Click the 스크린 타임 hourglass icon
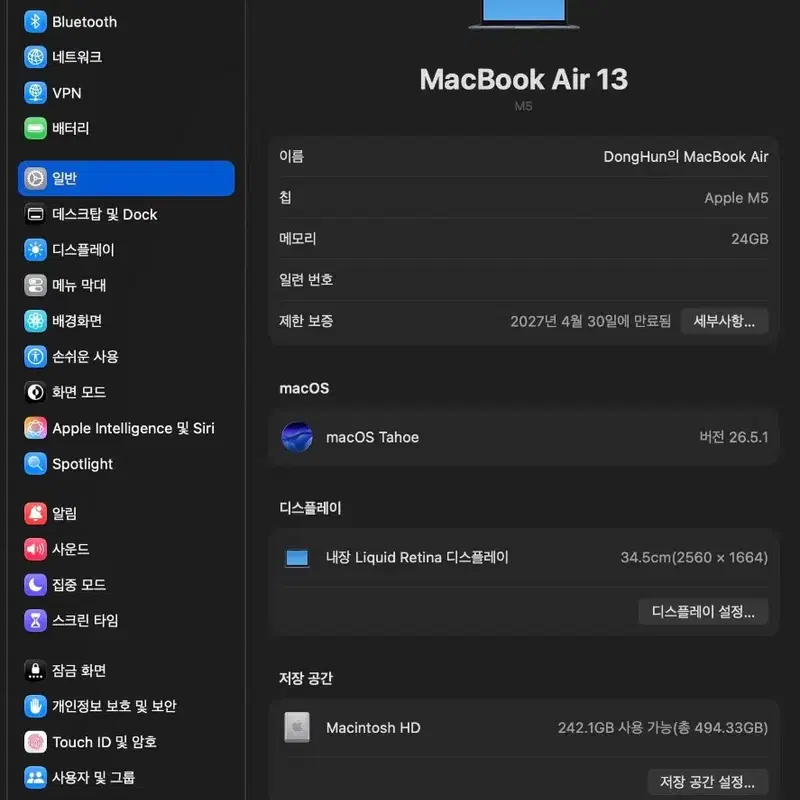800x800 pixels. (35, 620)
